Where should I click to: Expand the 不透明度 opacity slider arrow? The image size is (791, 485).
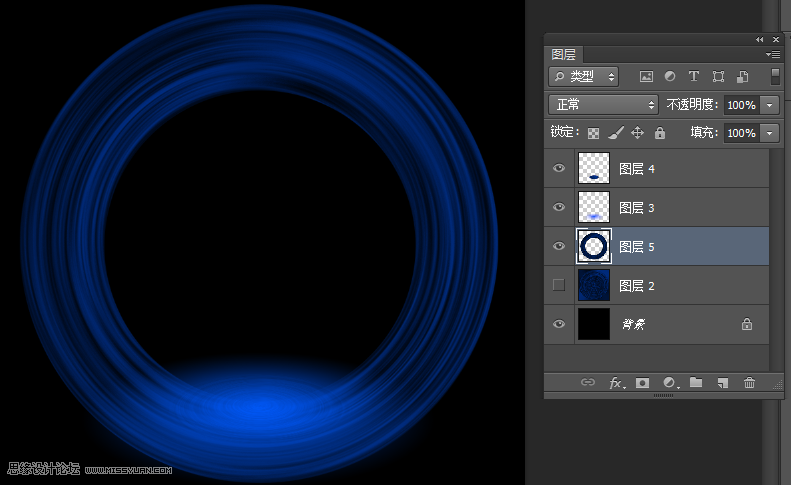pos(769,105)
